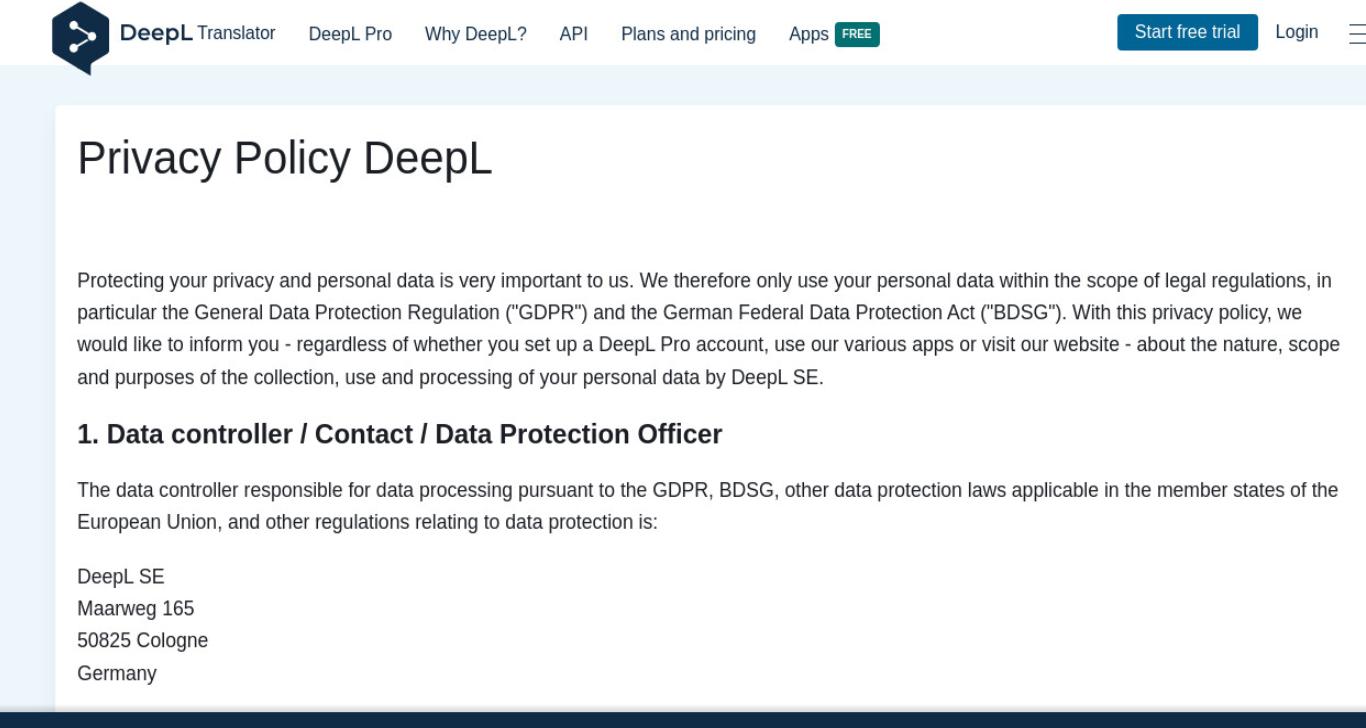
Task: Click the paragraph starting The data controller responsible
Action: click(x=707, y=506)
